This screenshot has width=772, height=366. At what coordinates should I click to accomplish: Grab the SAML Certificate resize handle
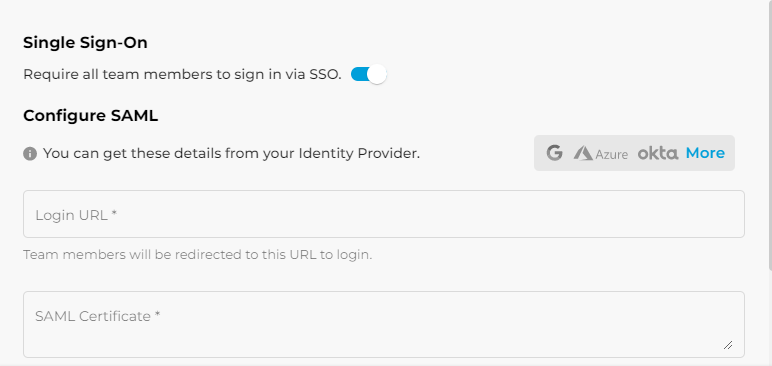point(728,345)
